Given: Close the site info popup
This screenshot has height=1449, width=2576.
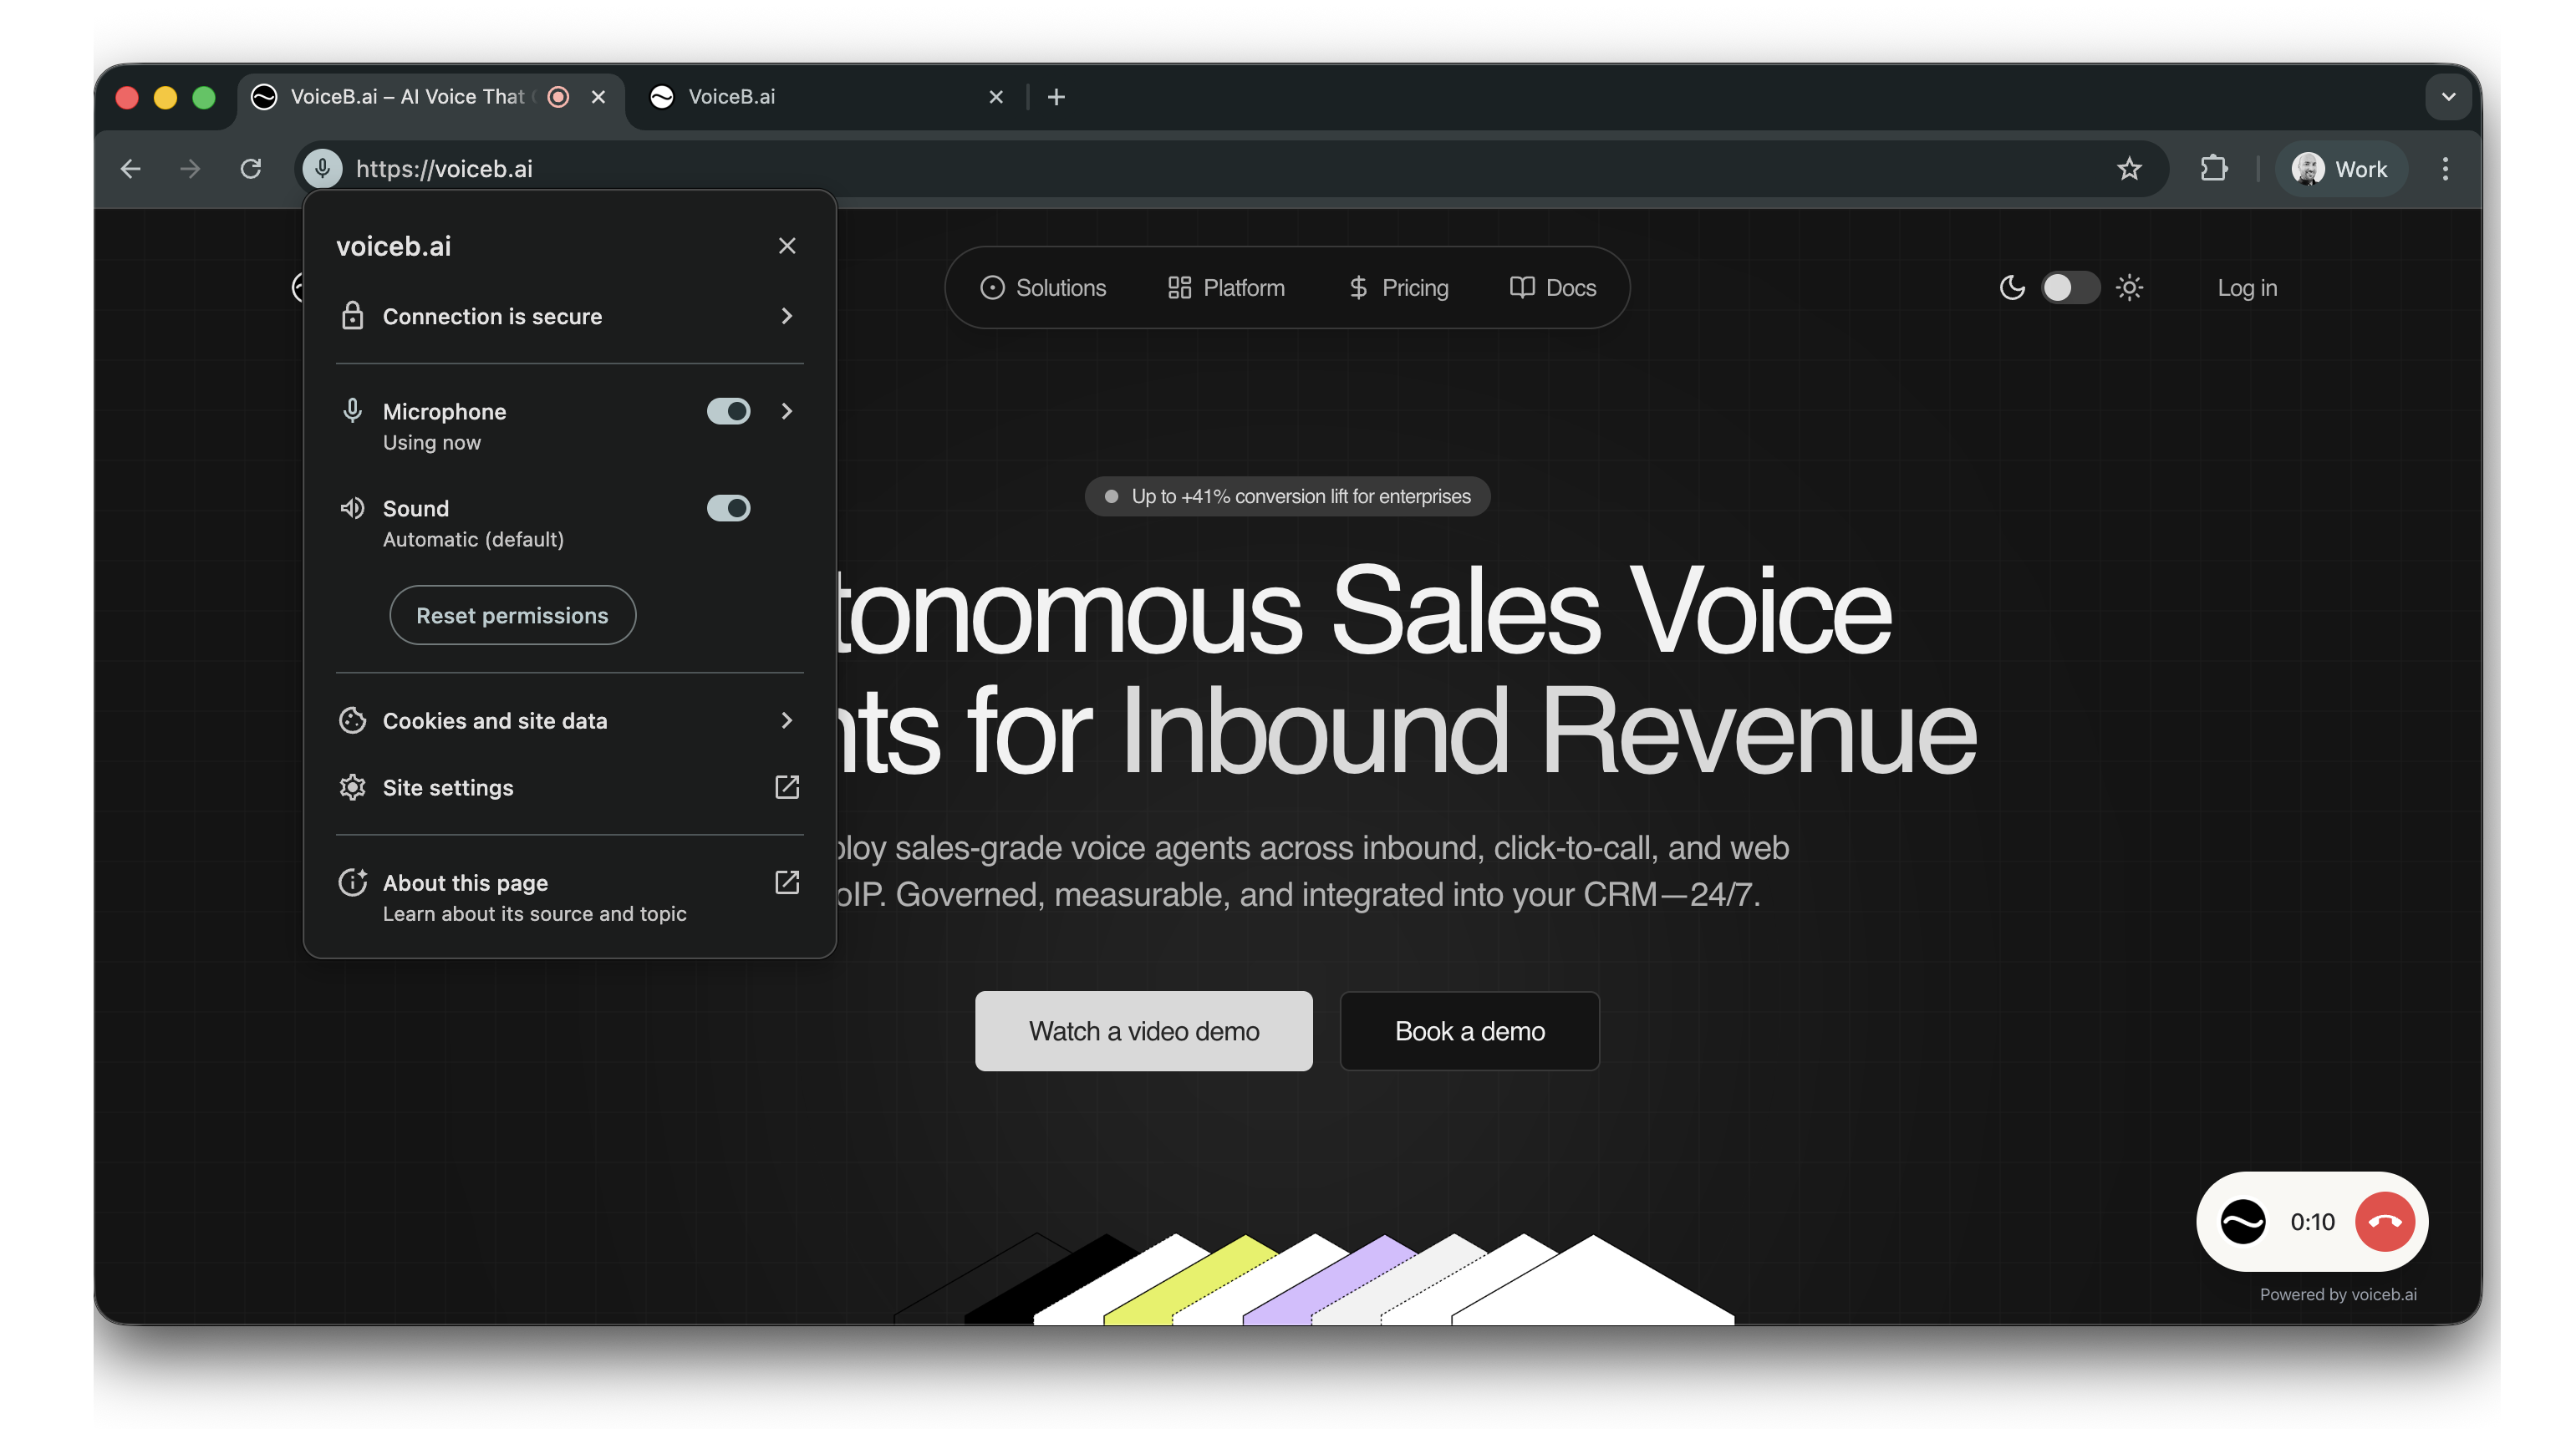Looking at the screenshot, I should [787, 246].
